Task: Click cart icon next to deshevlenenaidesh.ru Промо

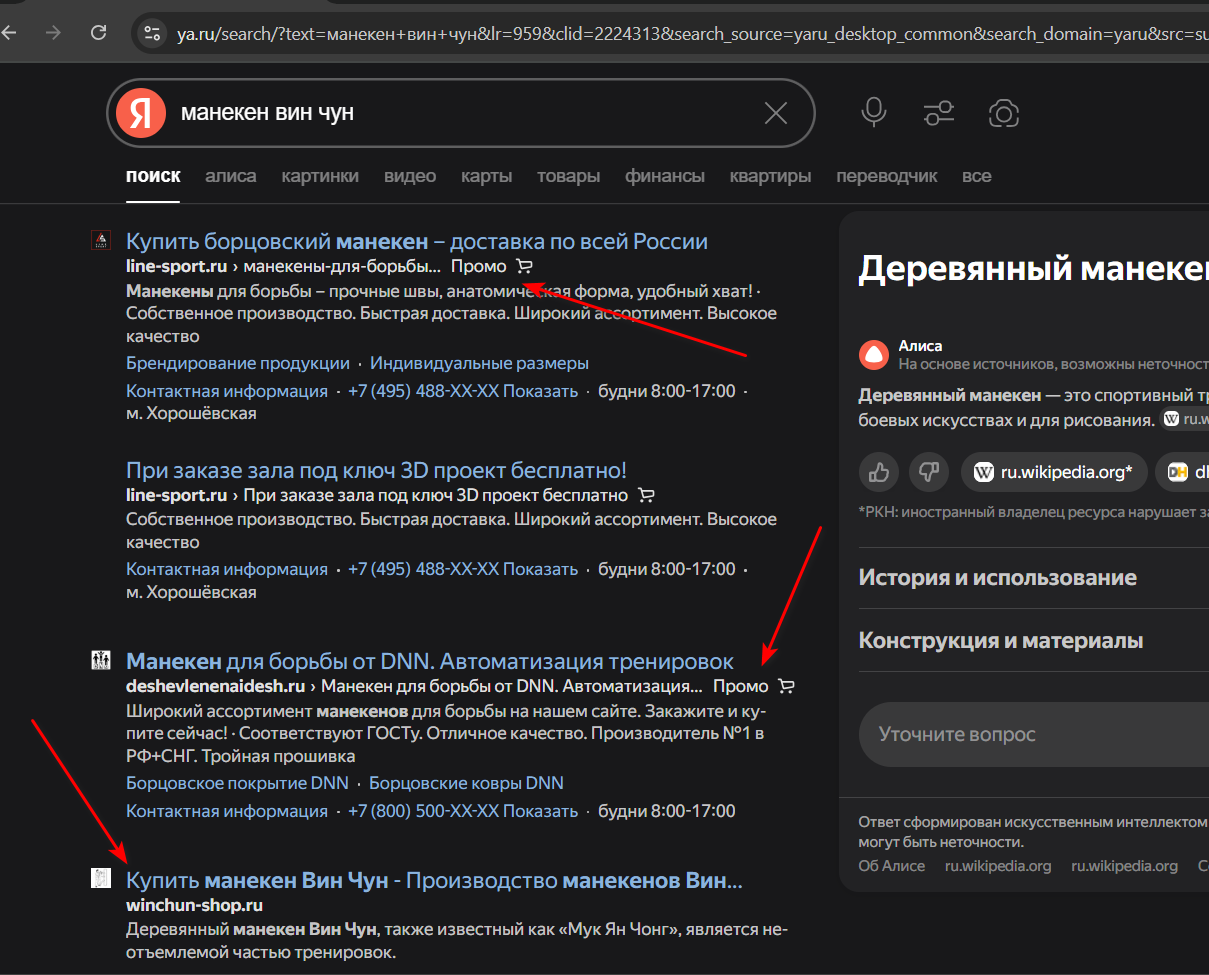Action: (786, 686)
